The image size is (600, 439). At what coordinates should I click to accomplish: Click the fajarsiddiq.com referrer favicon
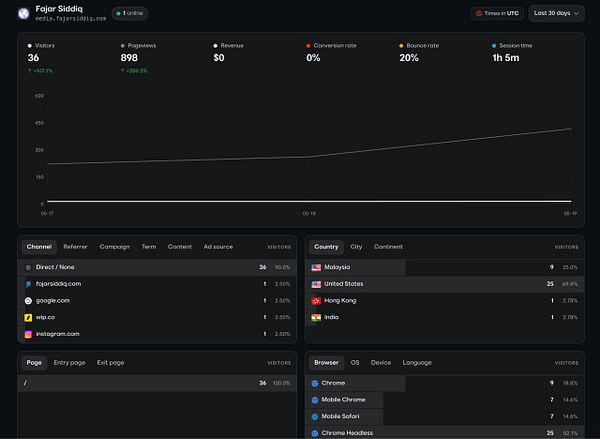tap(28, 284)
